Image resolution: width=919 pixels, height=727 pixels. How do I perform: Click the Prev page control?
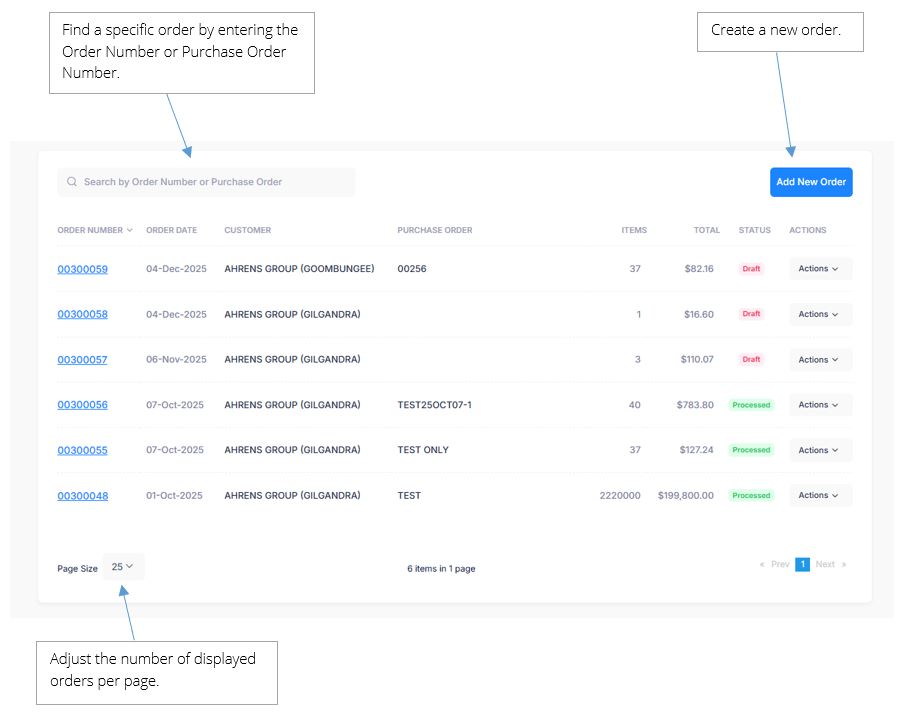(775, 564)
